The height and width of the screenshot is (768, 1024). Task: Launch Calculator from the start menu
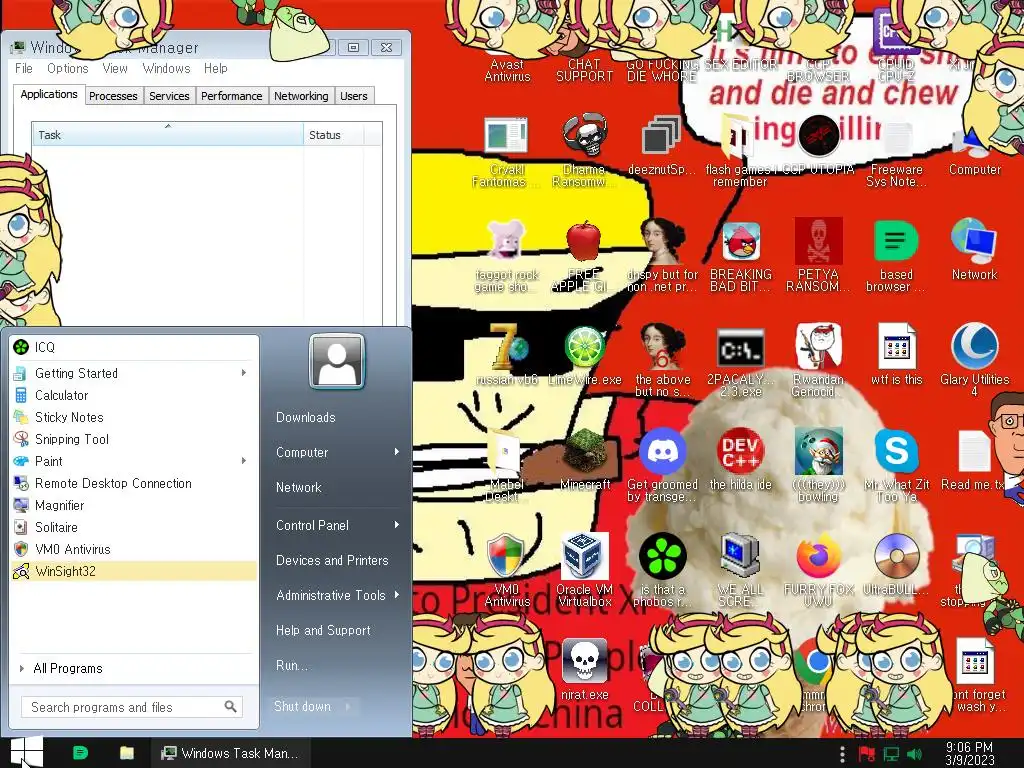tap(135, 395)
